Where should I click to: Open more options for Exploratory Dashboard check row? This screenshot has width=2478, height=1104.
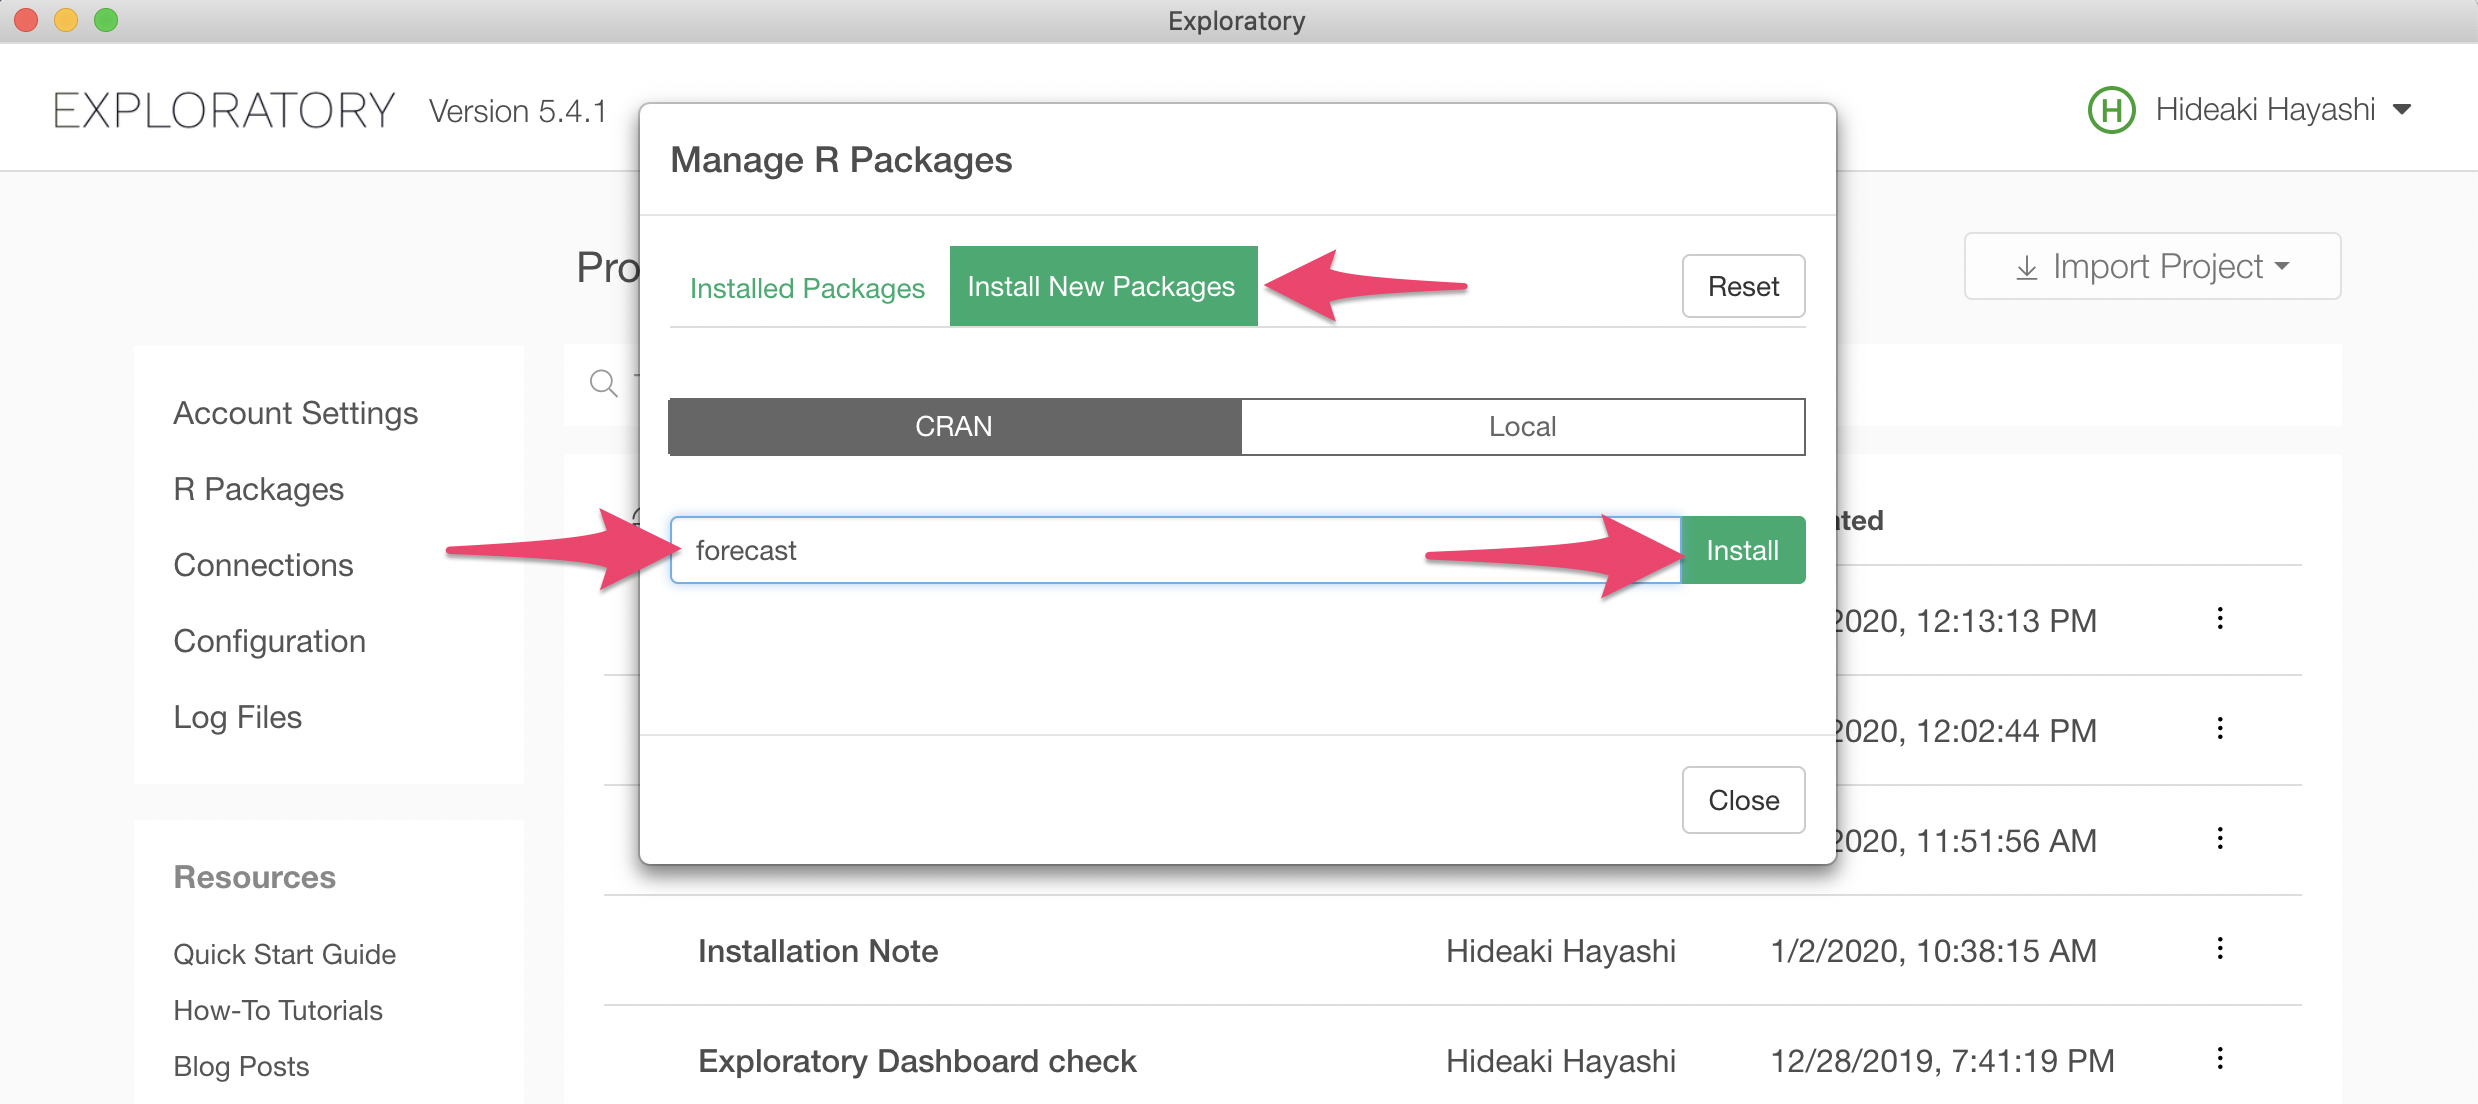(x=2220, y=1059)
